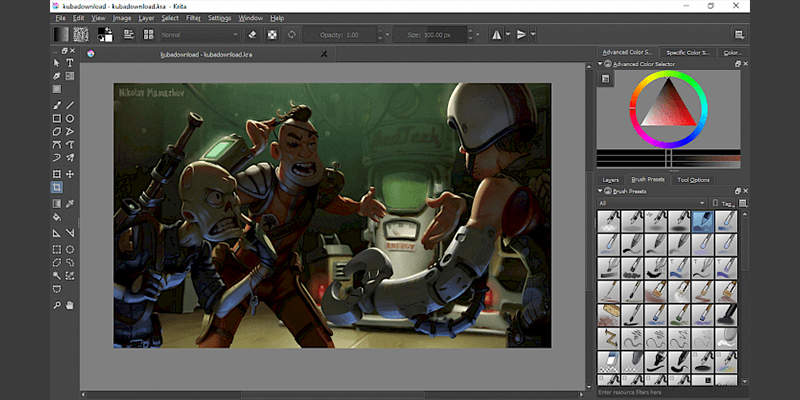800x400 pixels.
Task: Toggle Eraser mode in toolbar
Action: (252, 35)
